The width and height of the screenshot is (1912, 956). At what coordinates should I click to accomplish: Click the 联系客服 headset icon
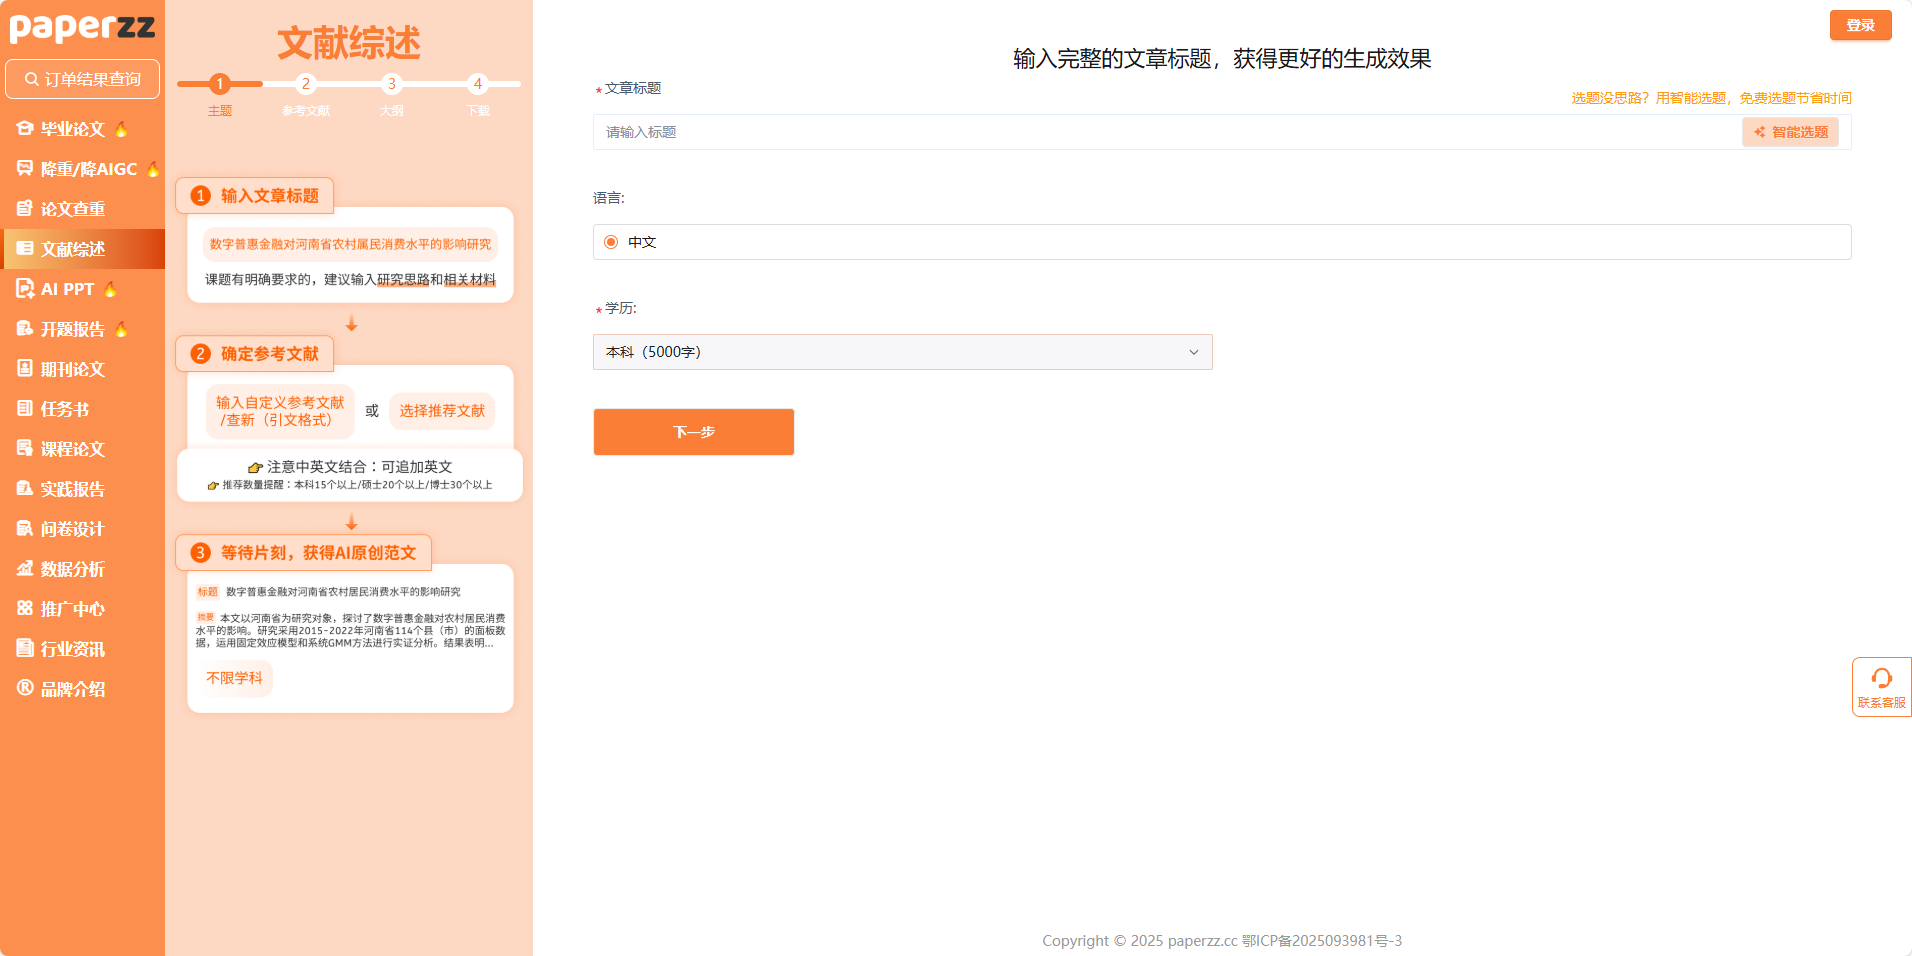click(x=1881, y=679)
